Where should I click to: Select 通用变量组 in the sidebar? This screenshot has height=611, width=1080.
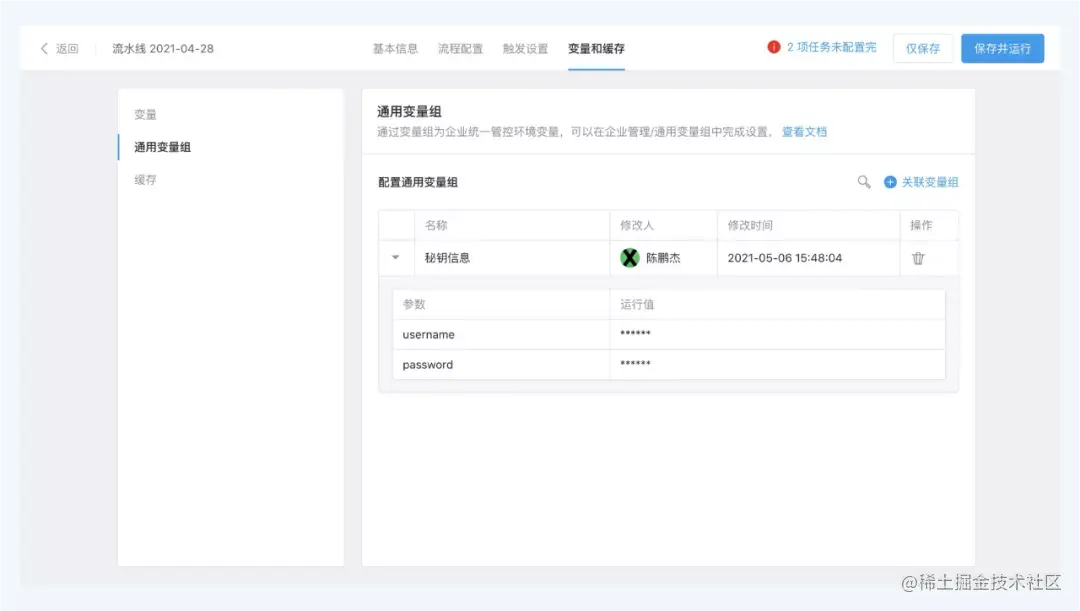pyautogui.click(x=163, y=147)
